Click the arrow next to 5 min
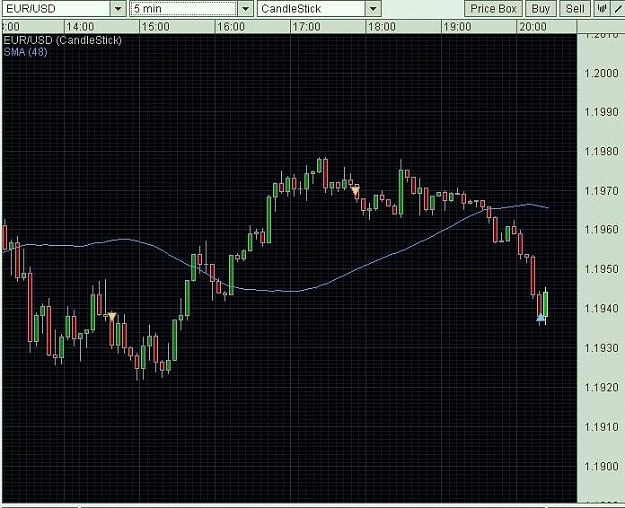This screenshot has width=625, height=508. pos(246,8)
